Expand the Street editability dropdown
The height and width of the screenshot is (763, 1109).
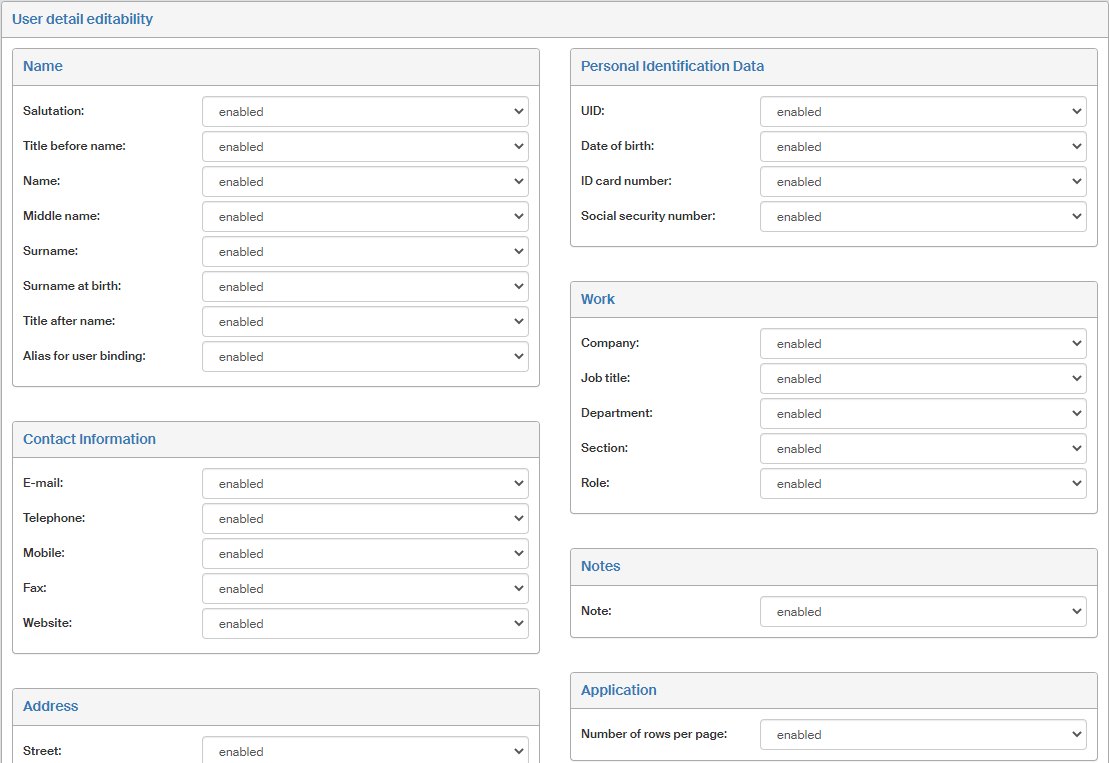pos(365,751)
